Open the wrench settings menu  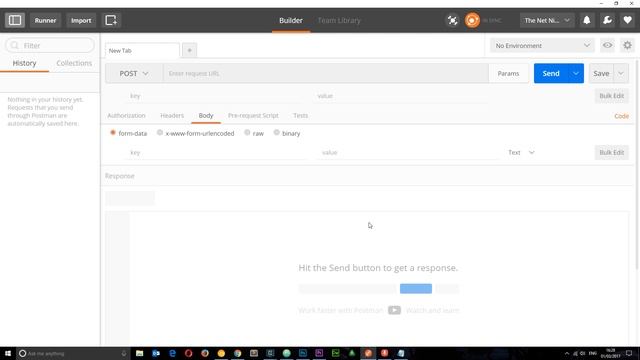607,20
